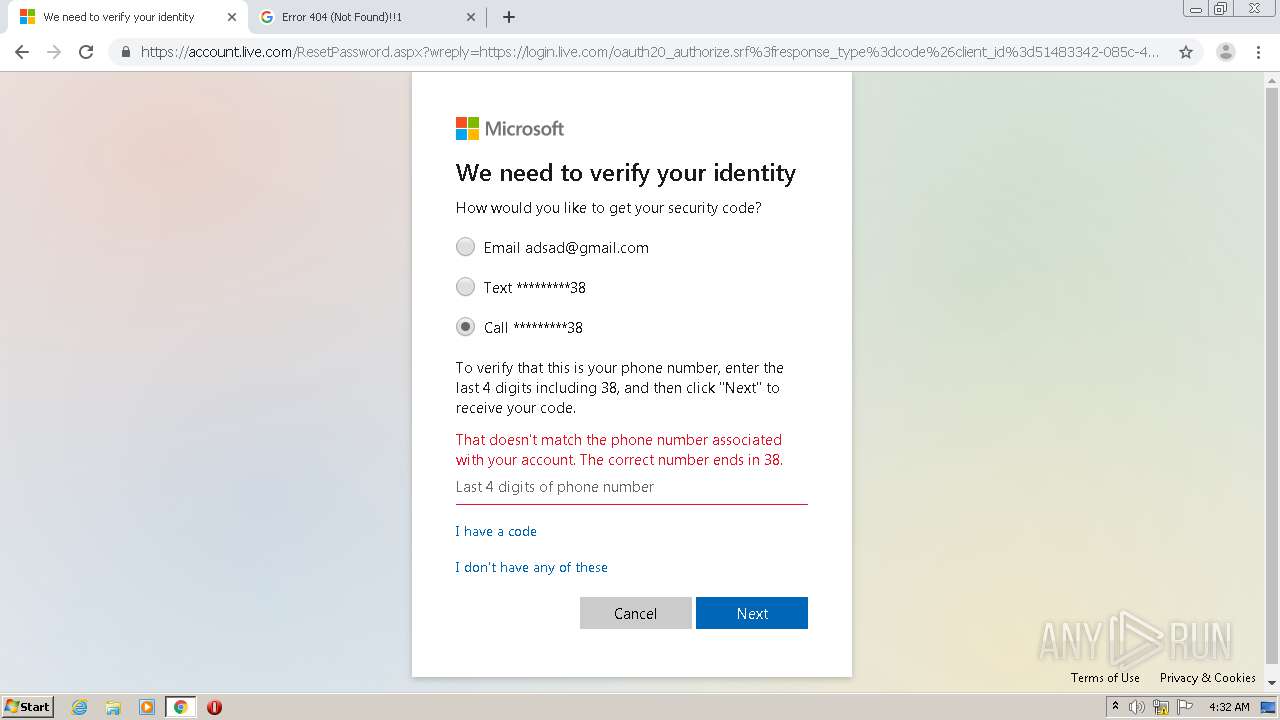Open Windows Media Player taskbar icon
1280x720 pixels.
147,707
